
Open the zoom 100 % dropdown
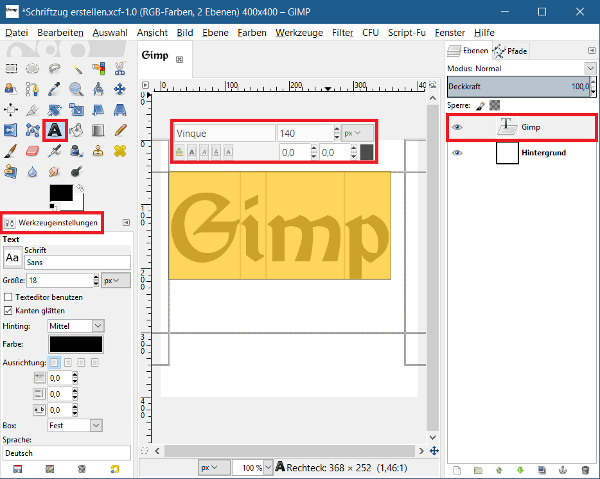pyautogui.click(x=268, y=468)
